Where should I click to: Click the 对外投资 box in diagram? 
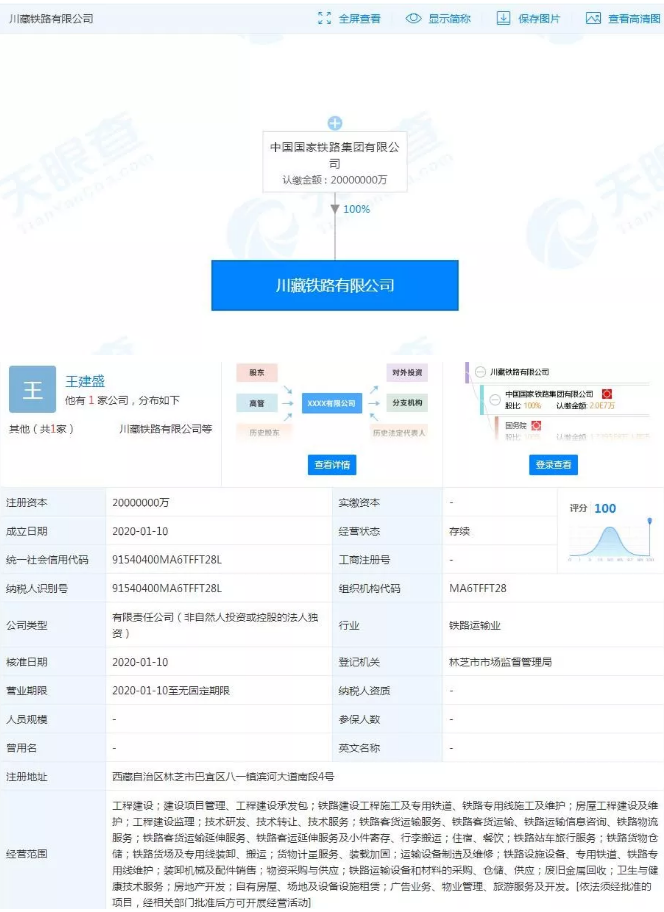(x=406, y=373)
